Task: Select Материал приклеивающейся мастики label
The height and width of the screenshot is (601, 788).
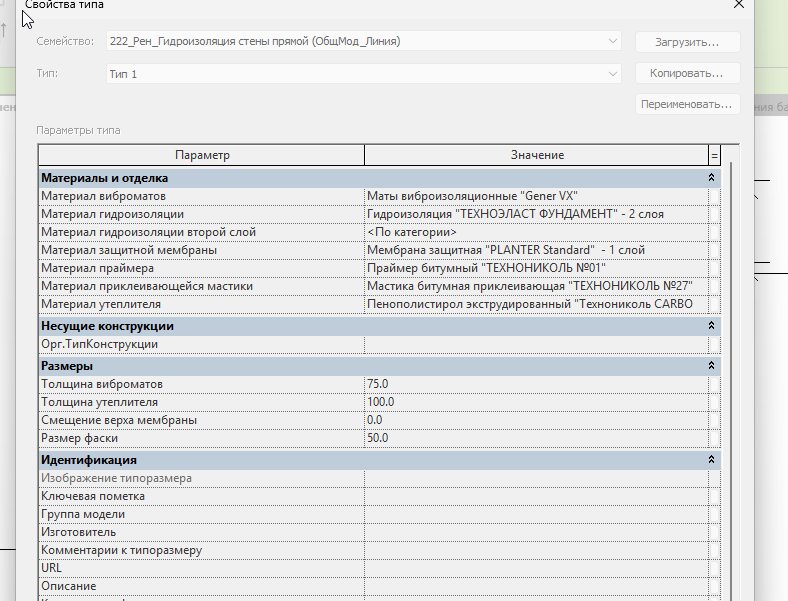Action: 147,286
